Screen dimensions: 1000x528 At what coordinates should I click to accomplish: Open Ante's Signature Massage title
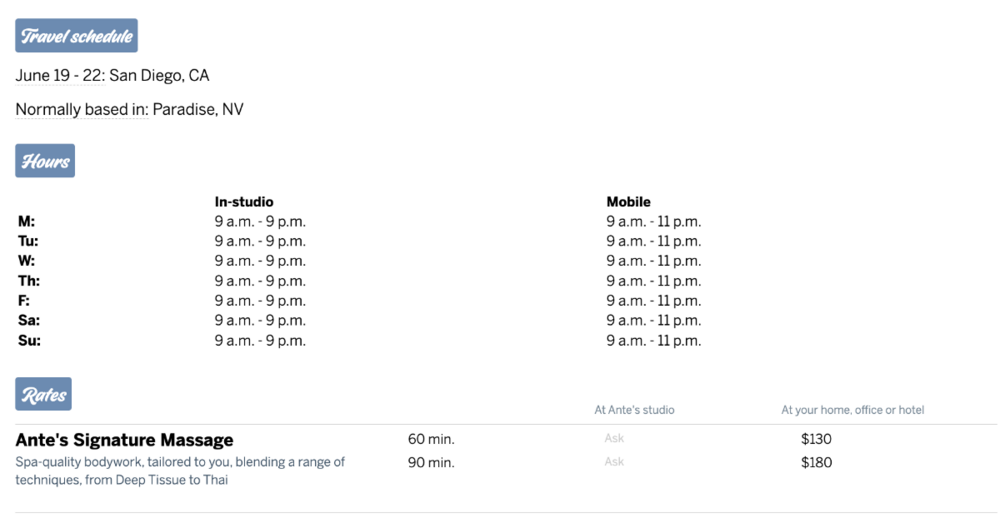(124, 440)
